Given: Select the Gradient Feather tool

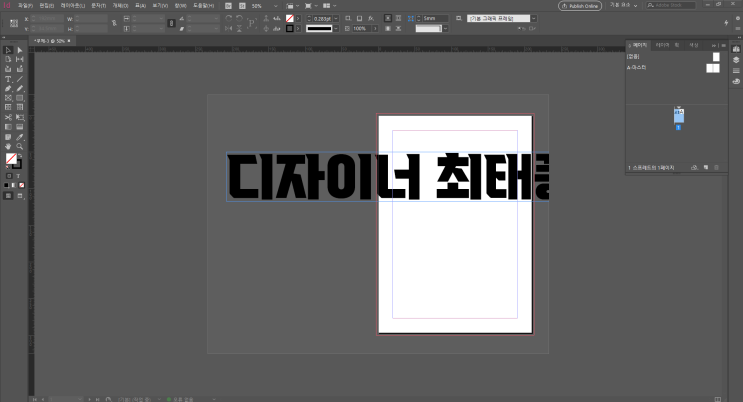Looking at the screenshot, I should [x=19, y=127].
